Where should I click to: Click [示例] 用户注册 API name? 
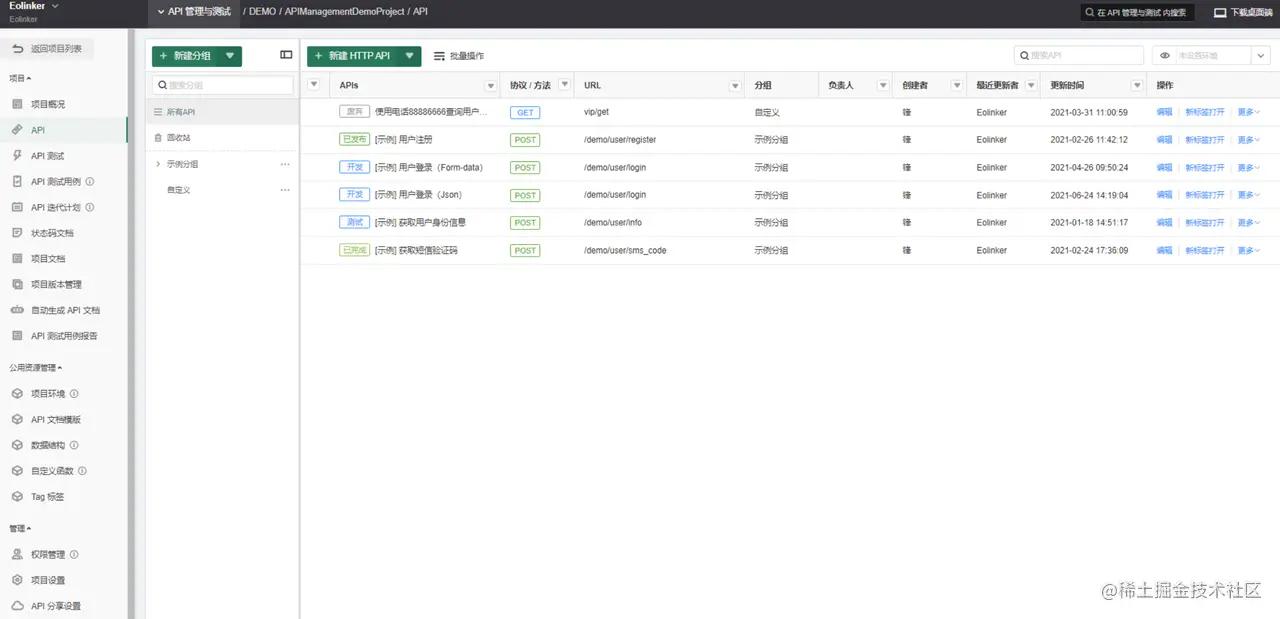(404, 140)
